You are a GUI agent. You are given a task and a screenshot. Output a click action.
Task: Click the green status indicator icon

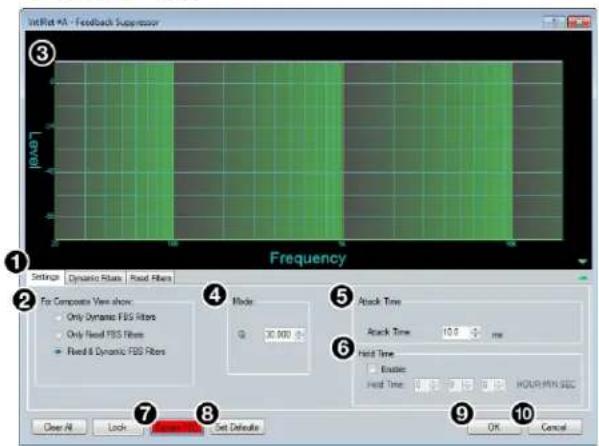(x=583, y=278)
